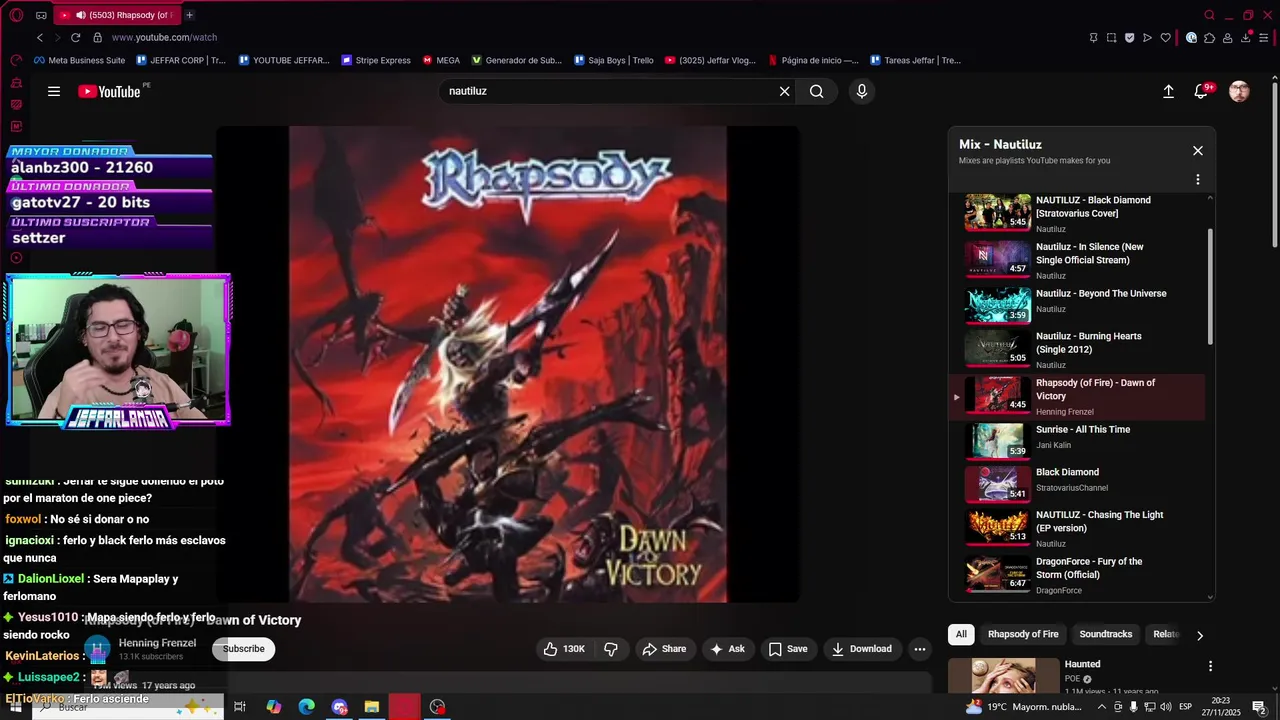Open the MEGA bookmark
Viewport: 1280px width, 720px height.
tap(441, 60)
